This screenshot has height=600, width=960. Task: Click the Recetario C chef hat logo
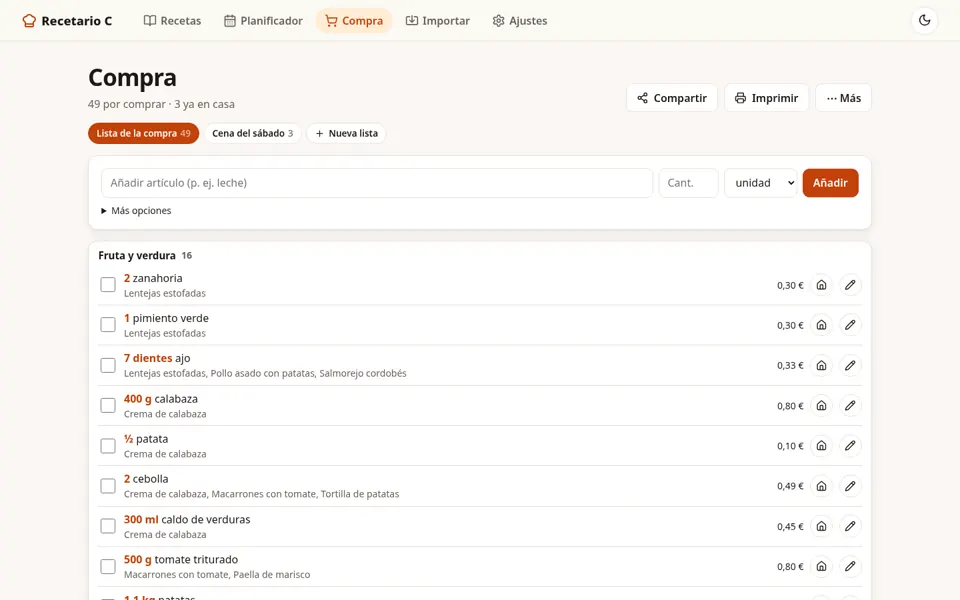(x=29, y=21)
